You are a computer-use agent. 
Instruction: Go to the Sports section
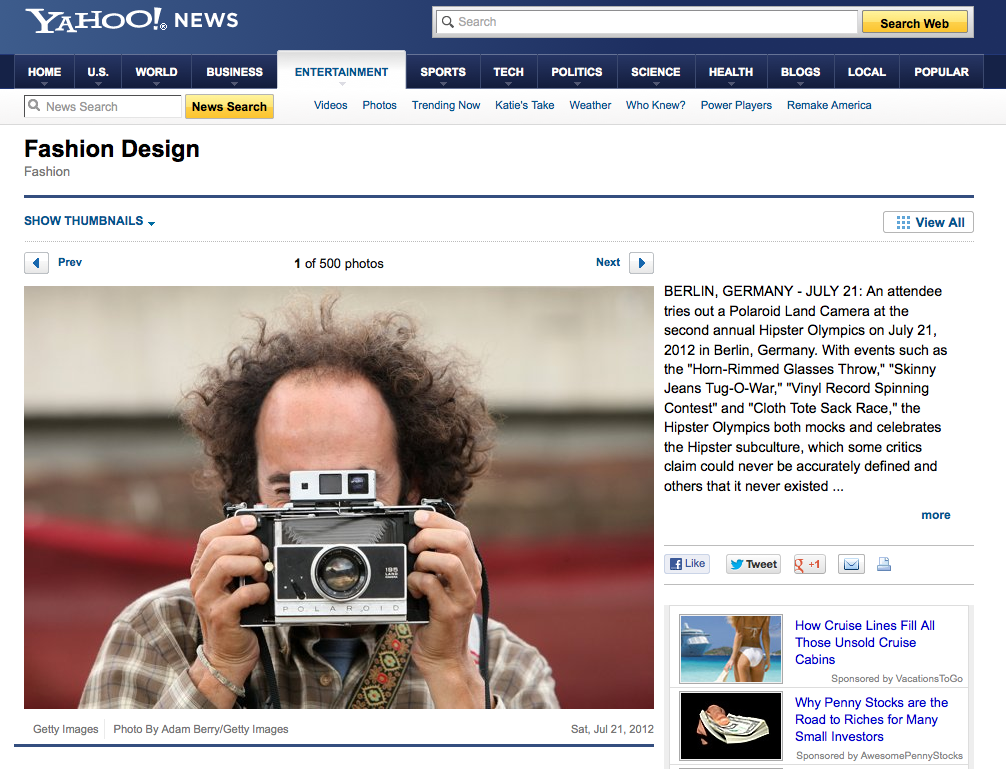coord(443,72)
